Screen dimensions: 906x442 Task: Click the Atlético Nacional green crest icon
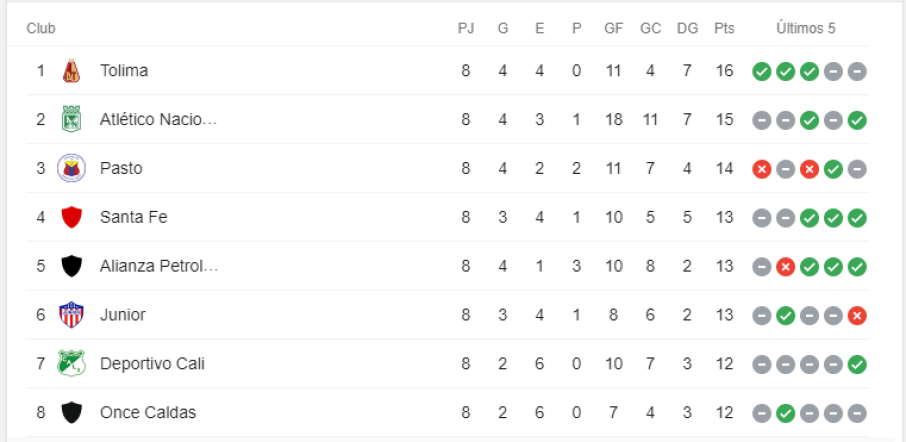[71, 120]
